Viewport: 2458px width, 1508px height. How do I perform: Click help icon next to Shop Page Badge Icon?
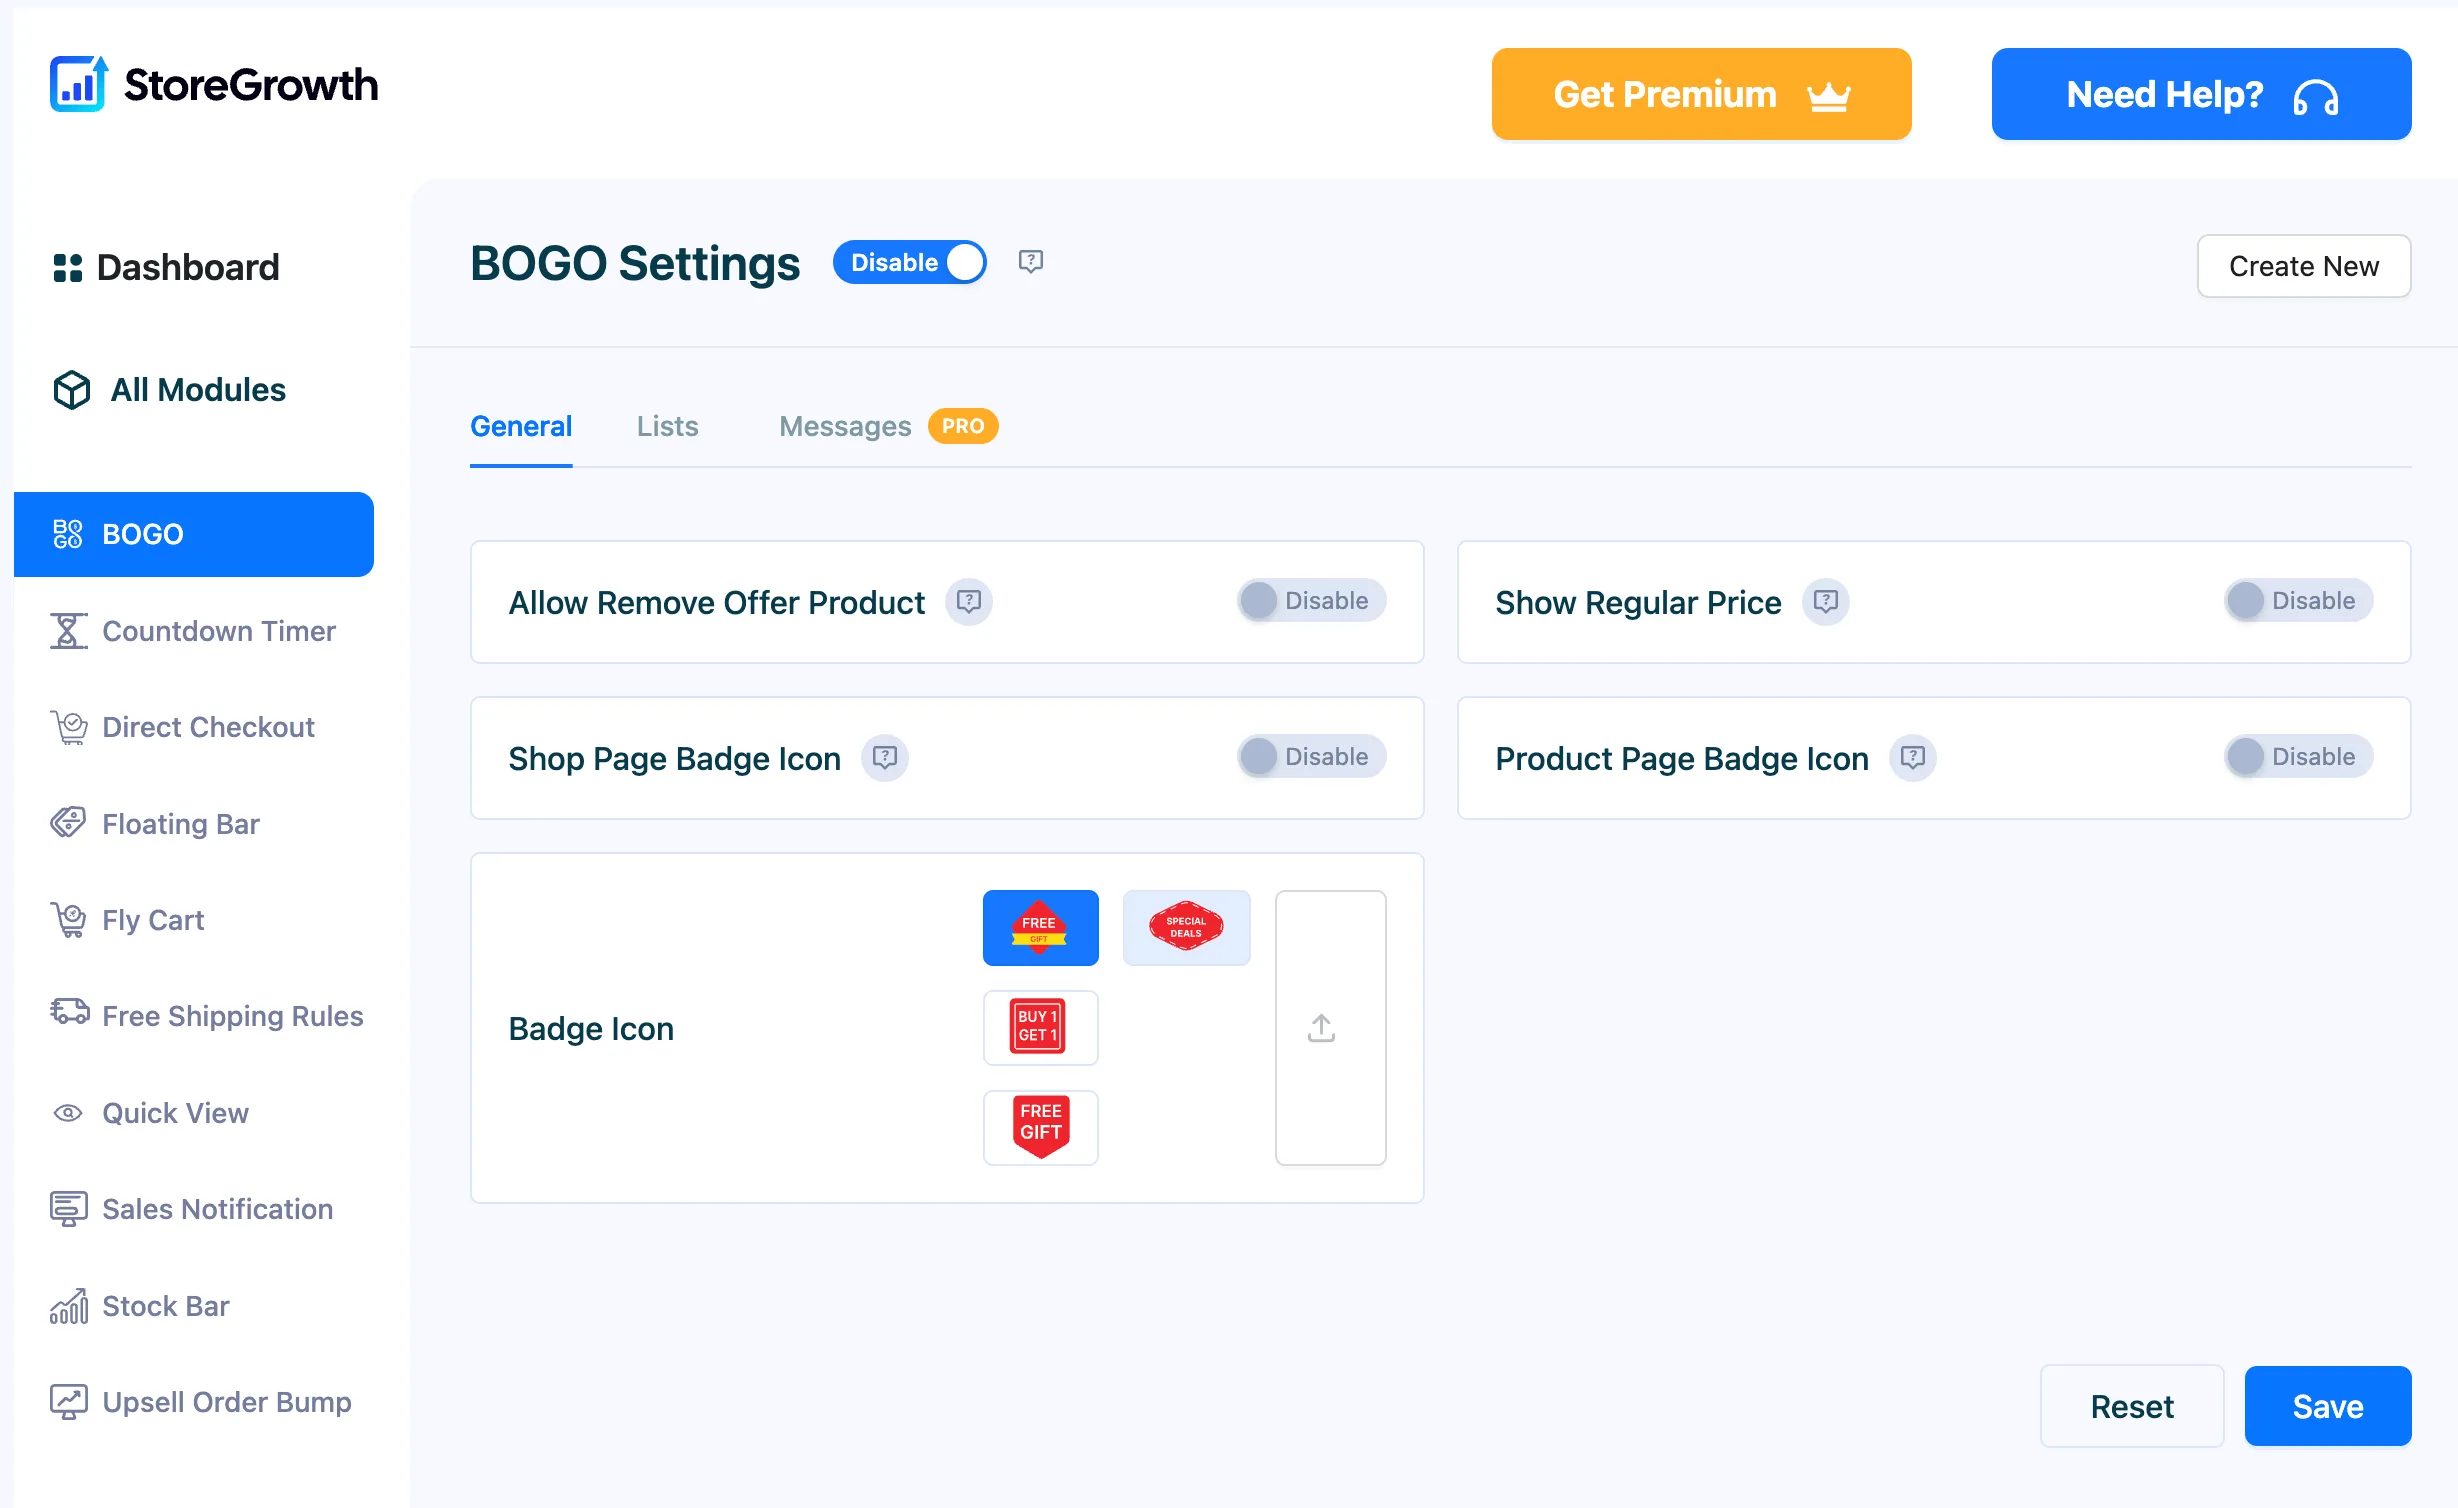click(884, 758)
